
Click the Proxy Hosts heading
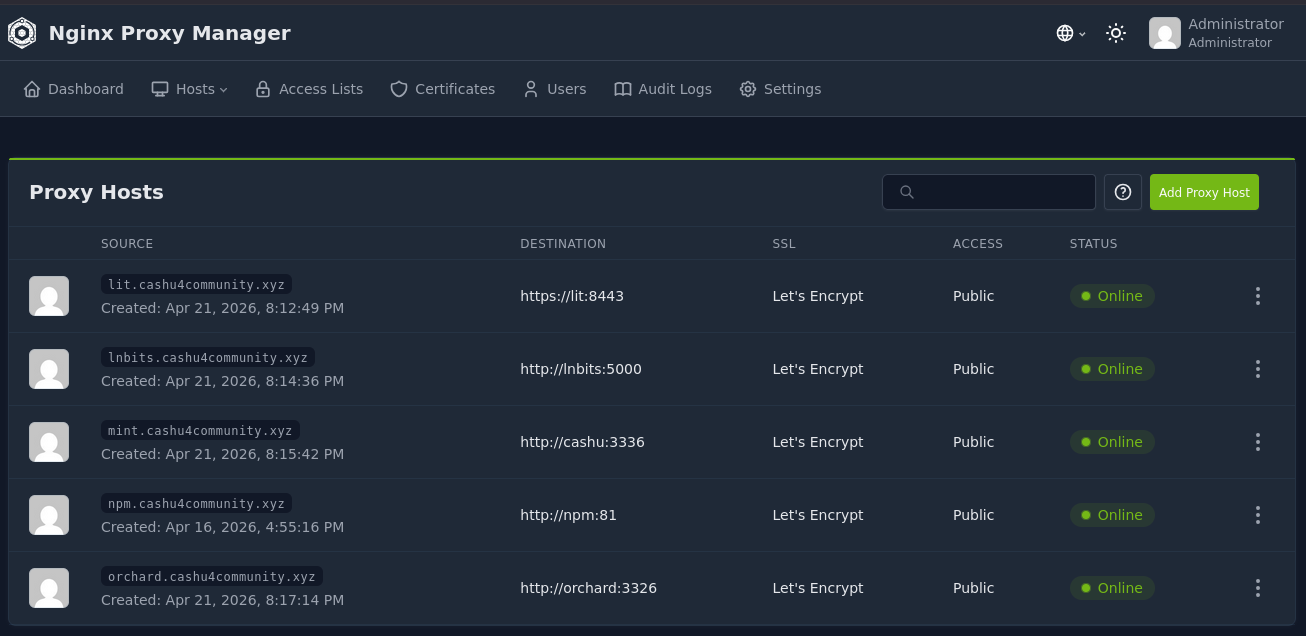click(x=96, y=192)
